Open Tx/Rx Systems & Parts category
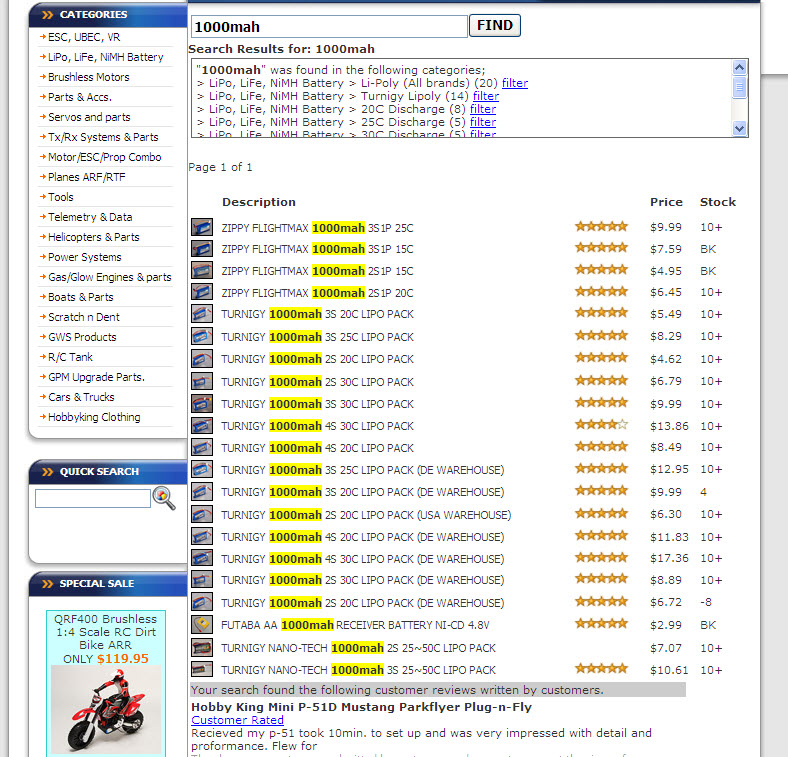The height and width of the screenshot is (757, 788). point(103,137)
